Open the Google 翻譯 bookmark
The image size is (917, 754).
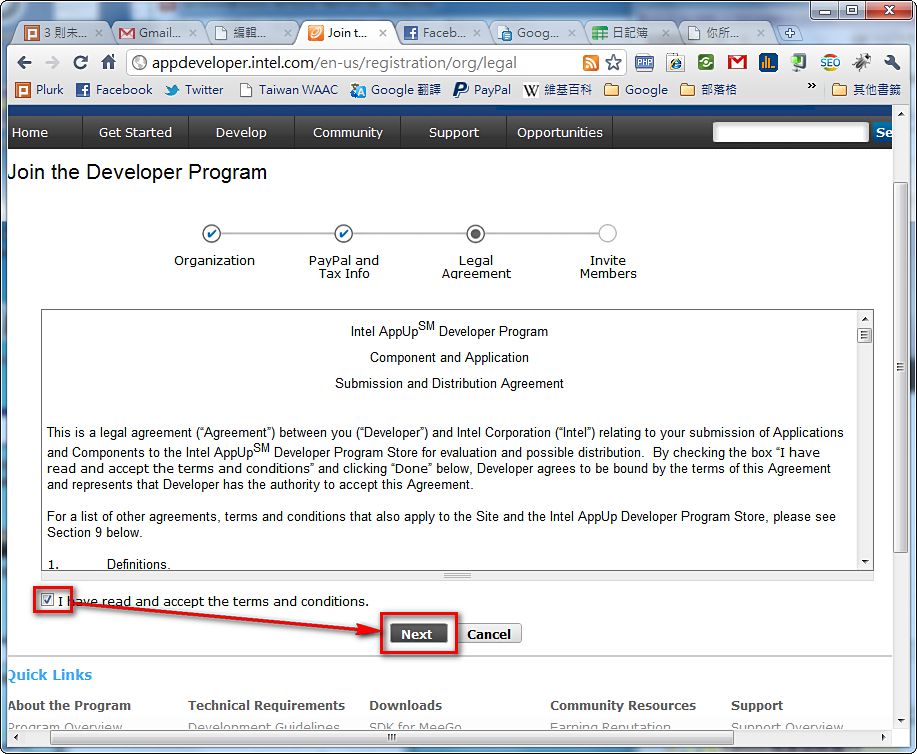(395, 89)
